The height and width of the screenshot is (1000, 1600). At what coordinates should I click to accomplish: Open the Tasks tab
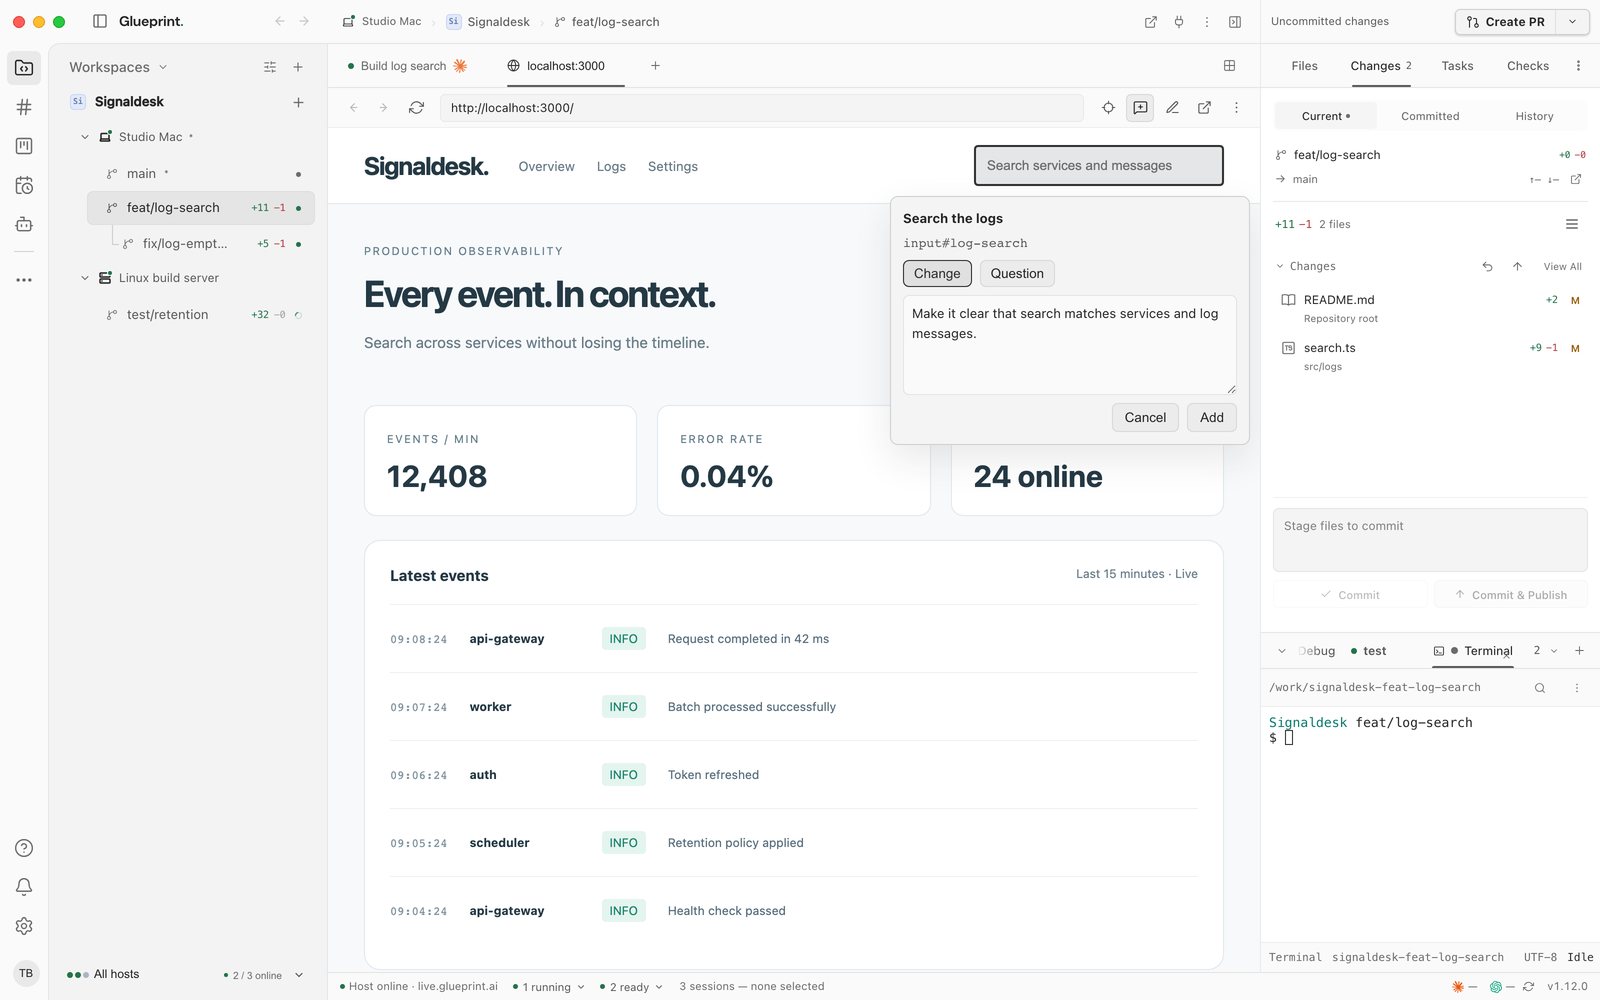point(1457,66)
